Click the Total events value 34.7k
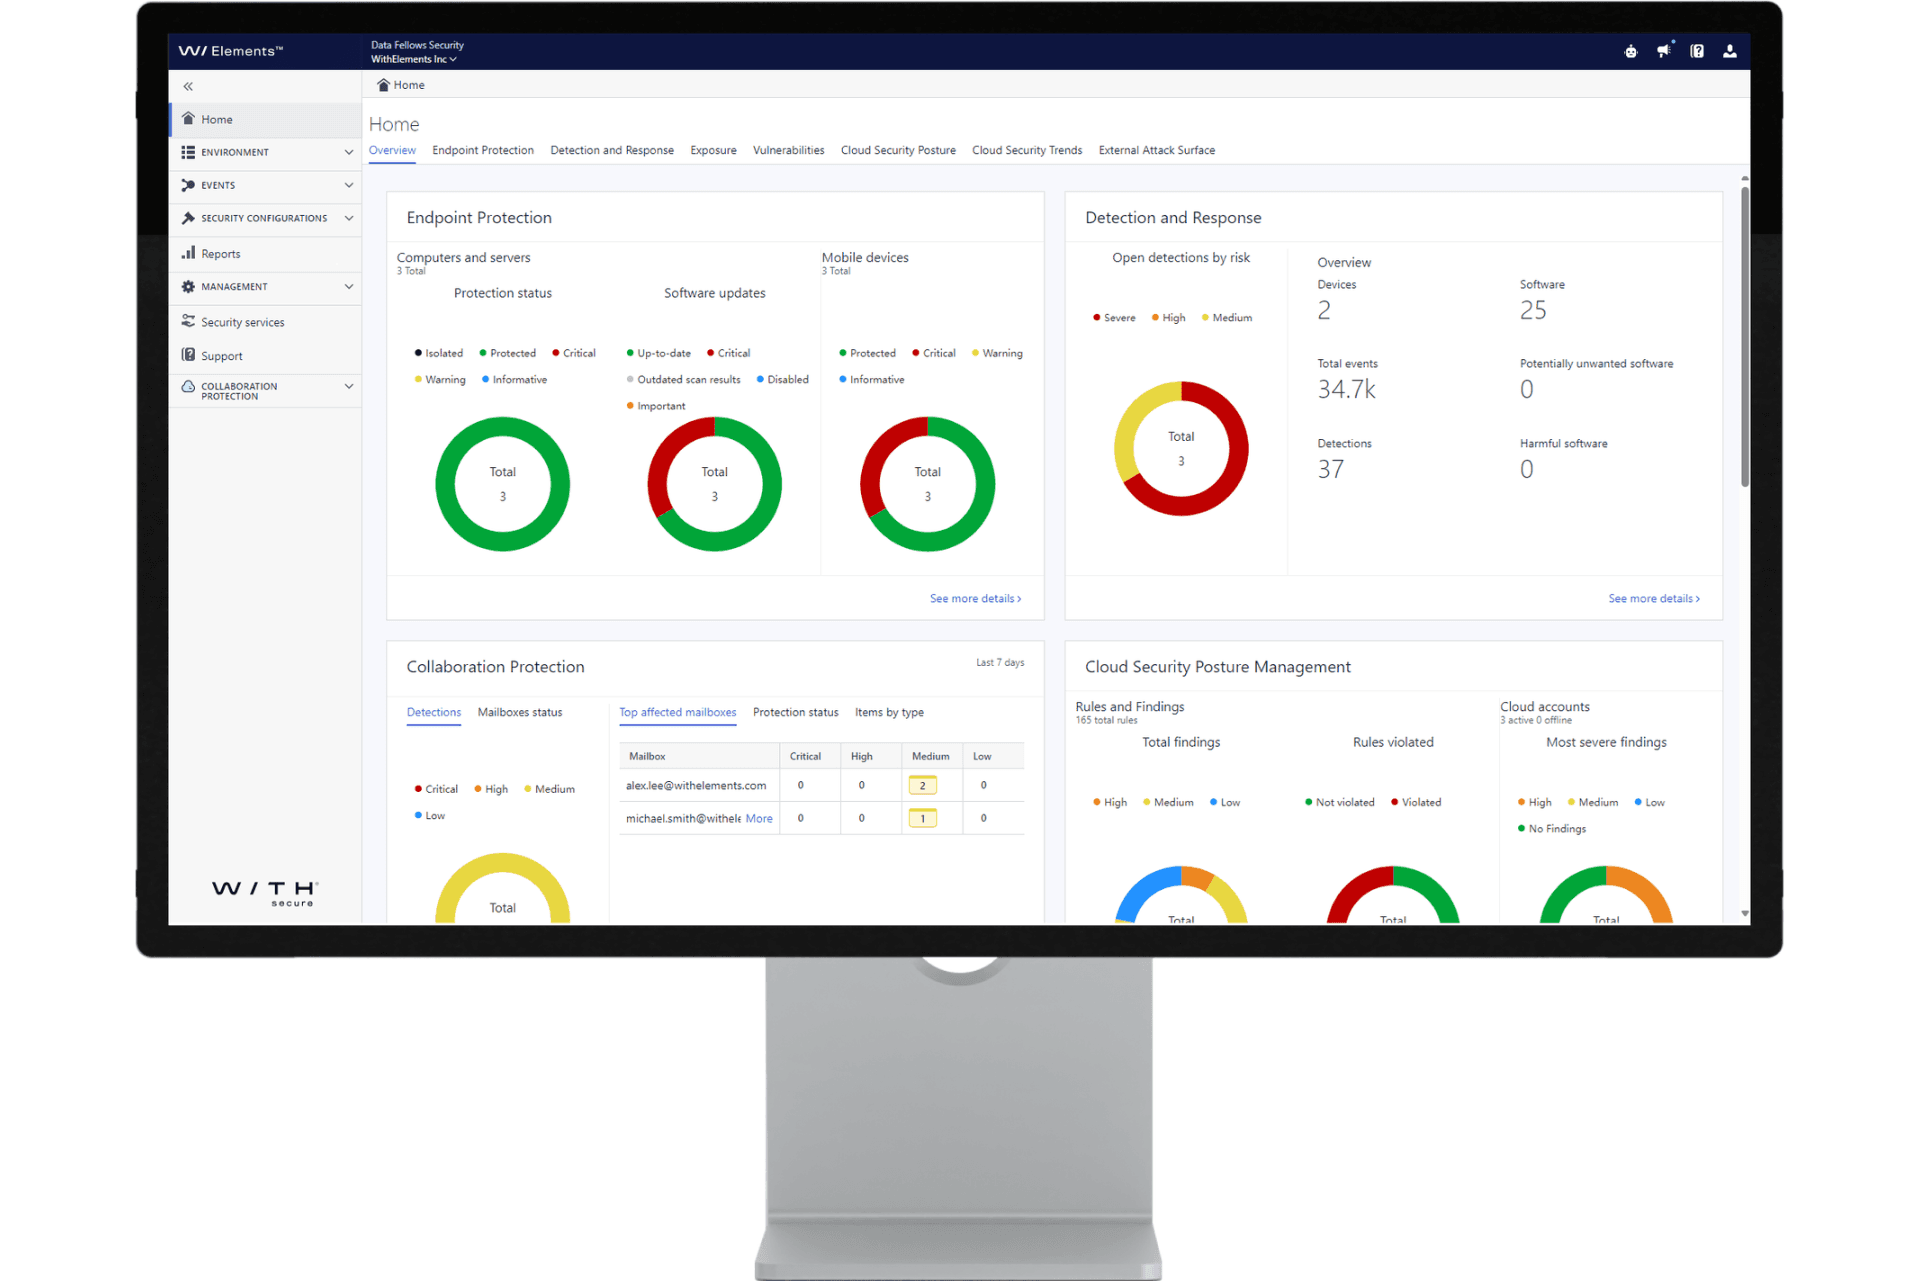This screenshot has width=1920, height=1281. [x=1346, y=389]
